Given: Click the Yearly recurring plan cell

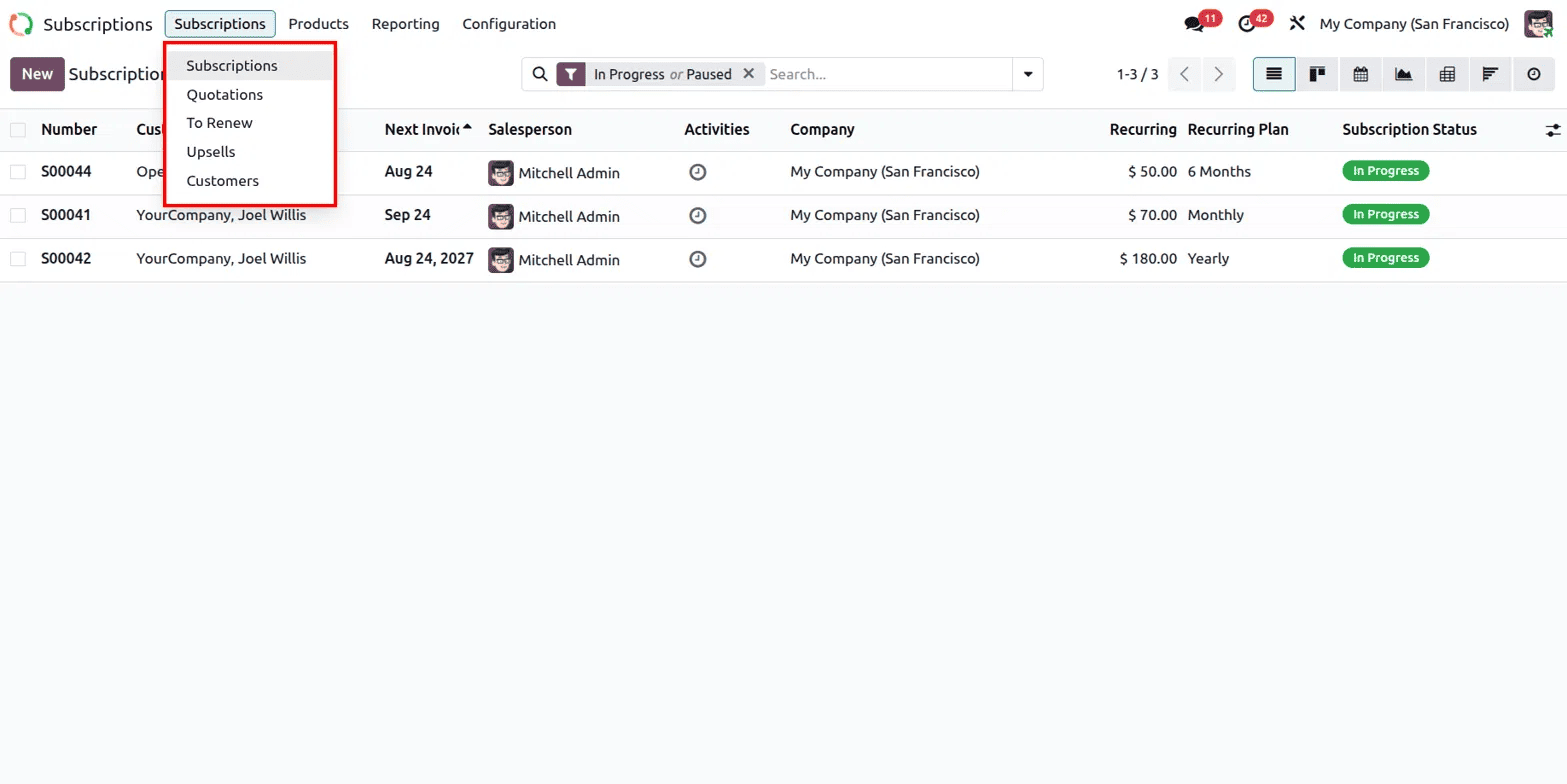Looking at the screenshot, I should [x=1208, y=259].
